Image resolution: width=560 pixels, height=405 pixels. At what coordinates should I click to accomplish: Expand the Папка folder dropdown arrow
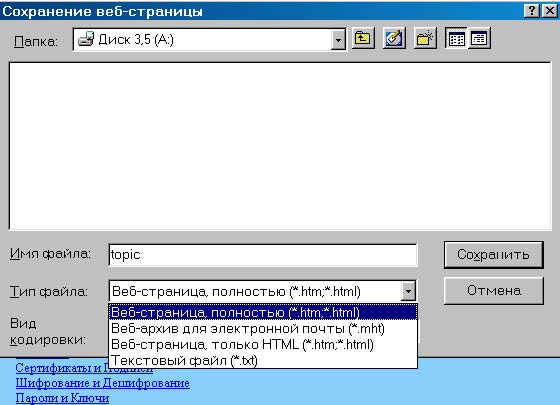point(338,40)
